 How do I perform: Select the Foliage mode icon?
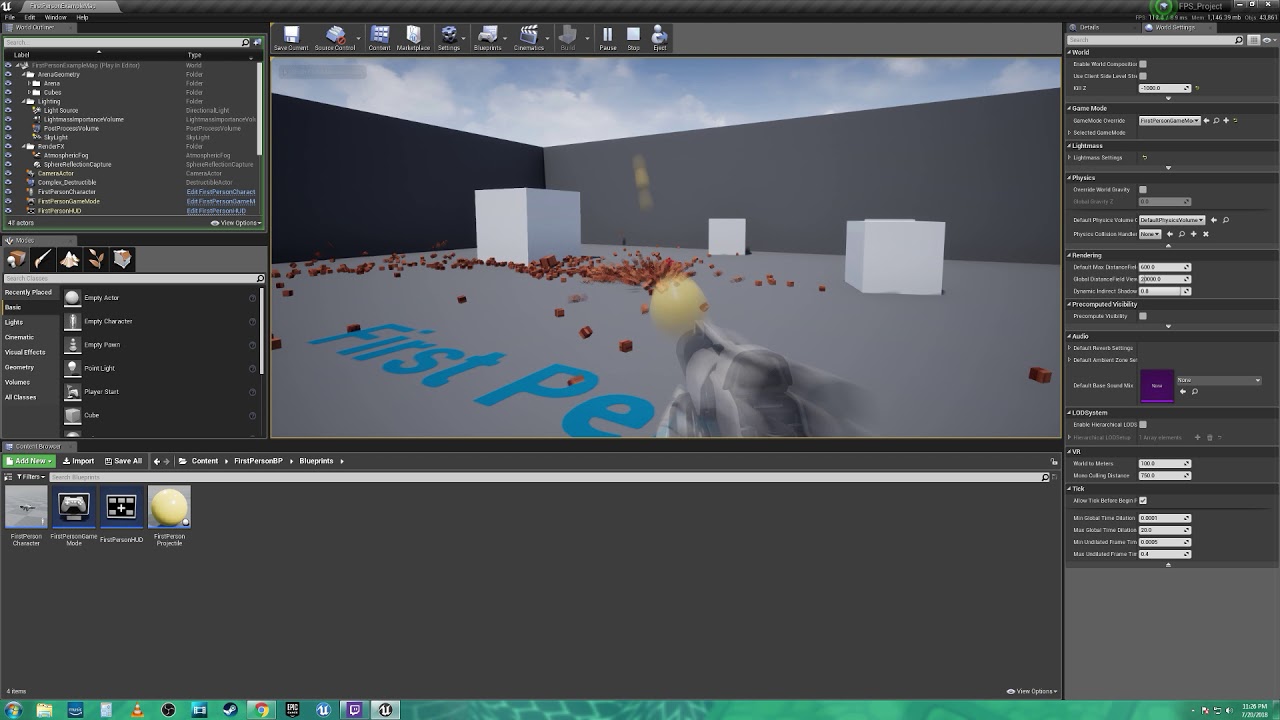point(96,260)
